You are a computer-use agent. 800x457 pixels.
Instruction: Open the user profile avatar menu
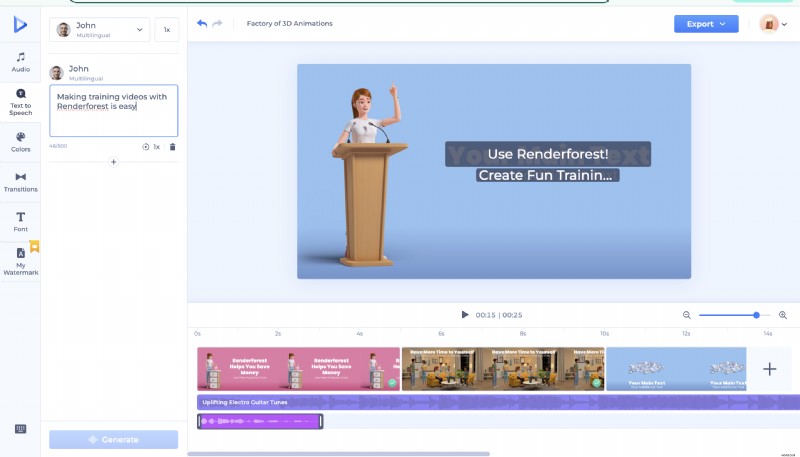click(x=773, y=24)
